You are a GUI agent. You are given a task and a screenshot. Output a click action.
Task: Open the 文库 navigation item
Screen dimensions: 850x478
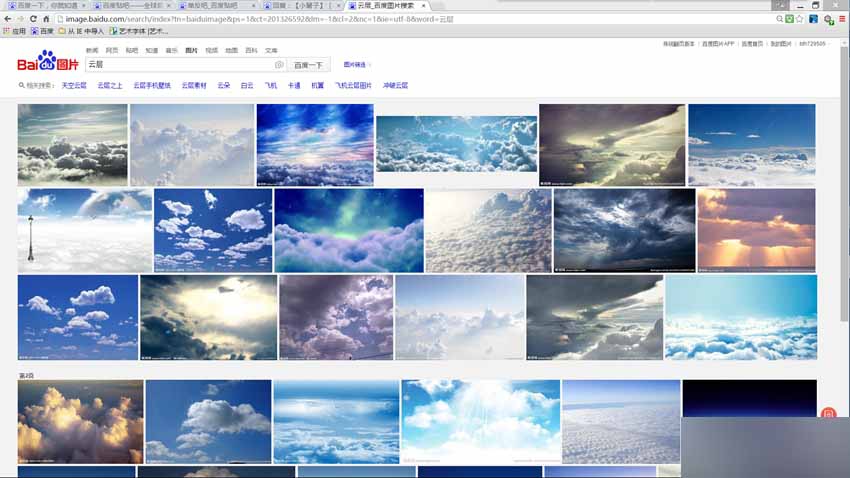tap(272, 50)
